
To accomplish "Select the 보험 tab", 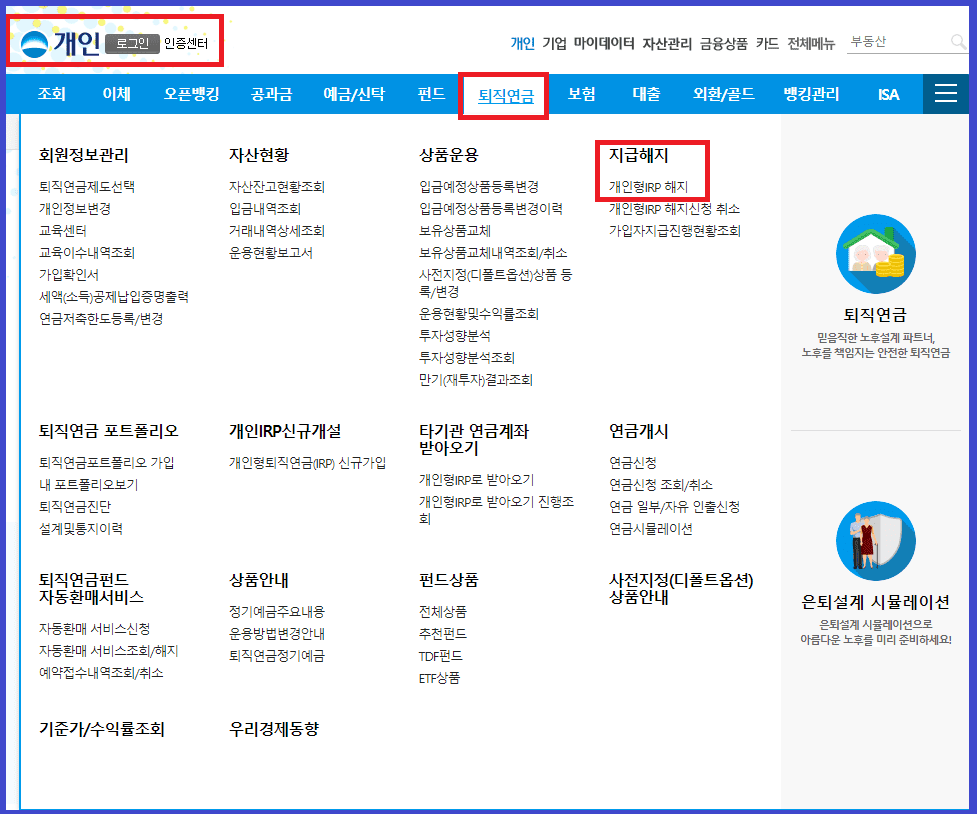I will pos(580,93).
